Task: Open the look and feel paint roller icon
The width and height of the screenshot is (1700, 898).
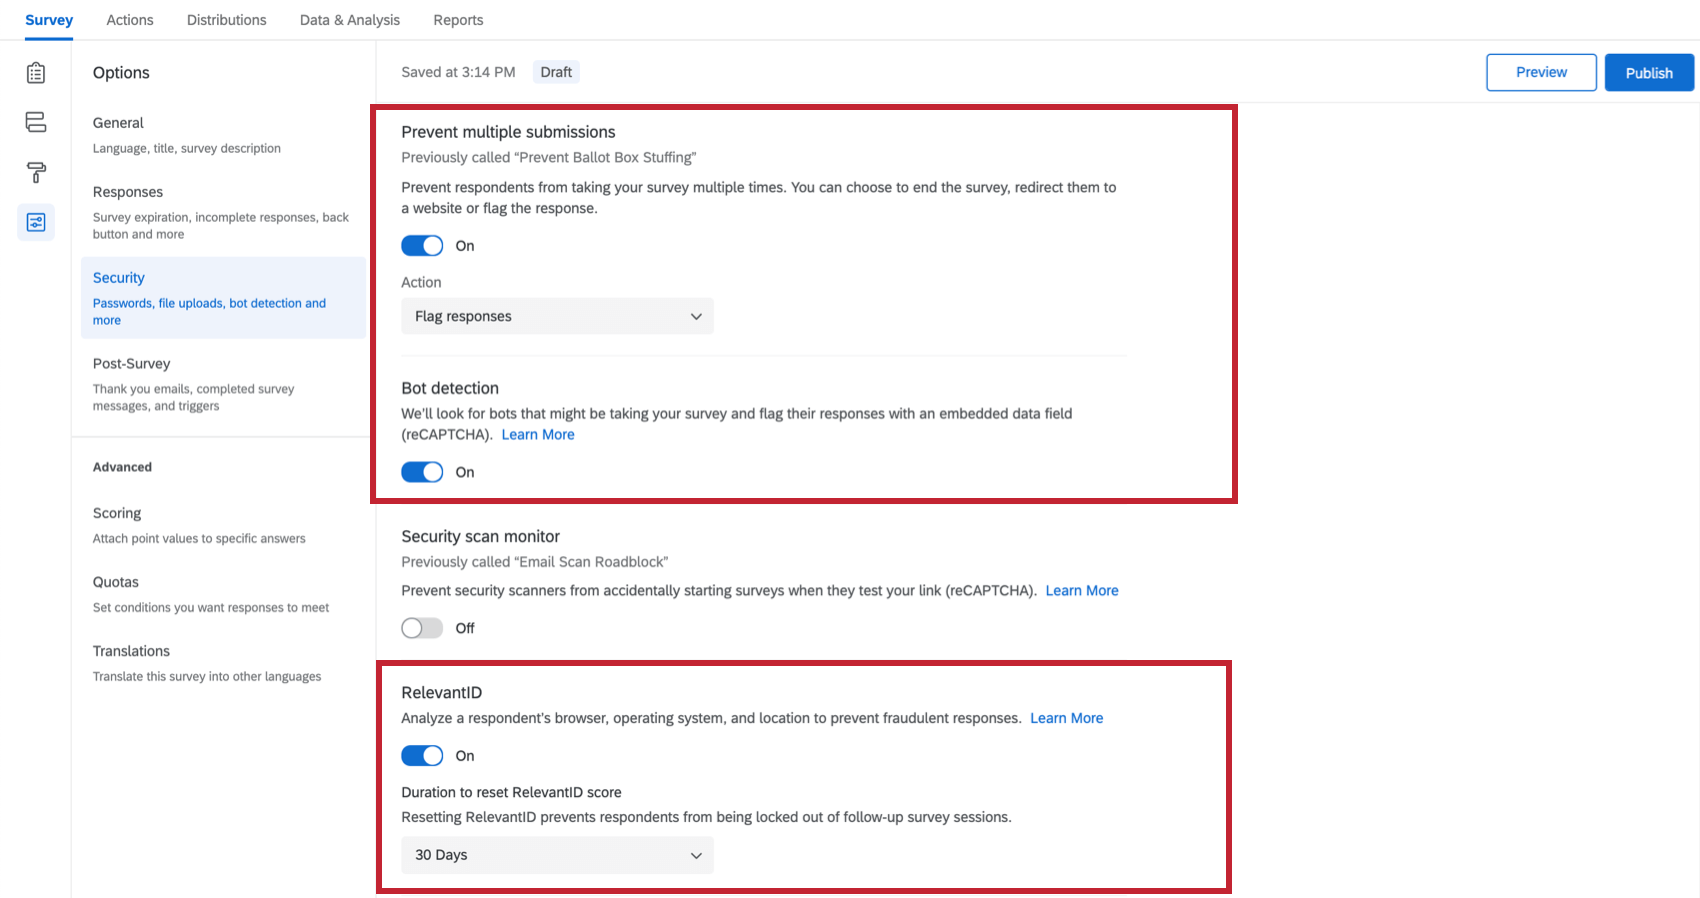Action: (36, 172)
